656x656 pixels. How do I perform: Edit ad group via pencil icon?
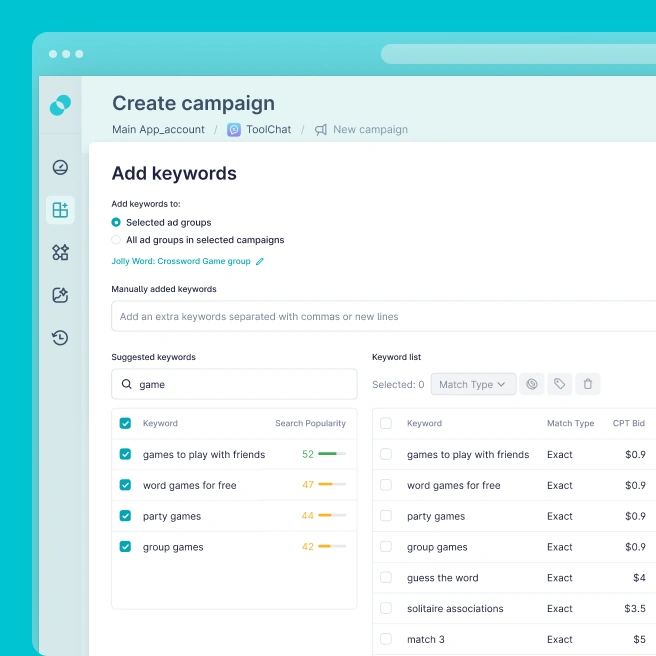[260, 261]
